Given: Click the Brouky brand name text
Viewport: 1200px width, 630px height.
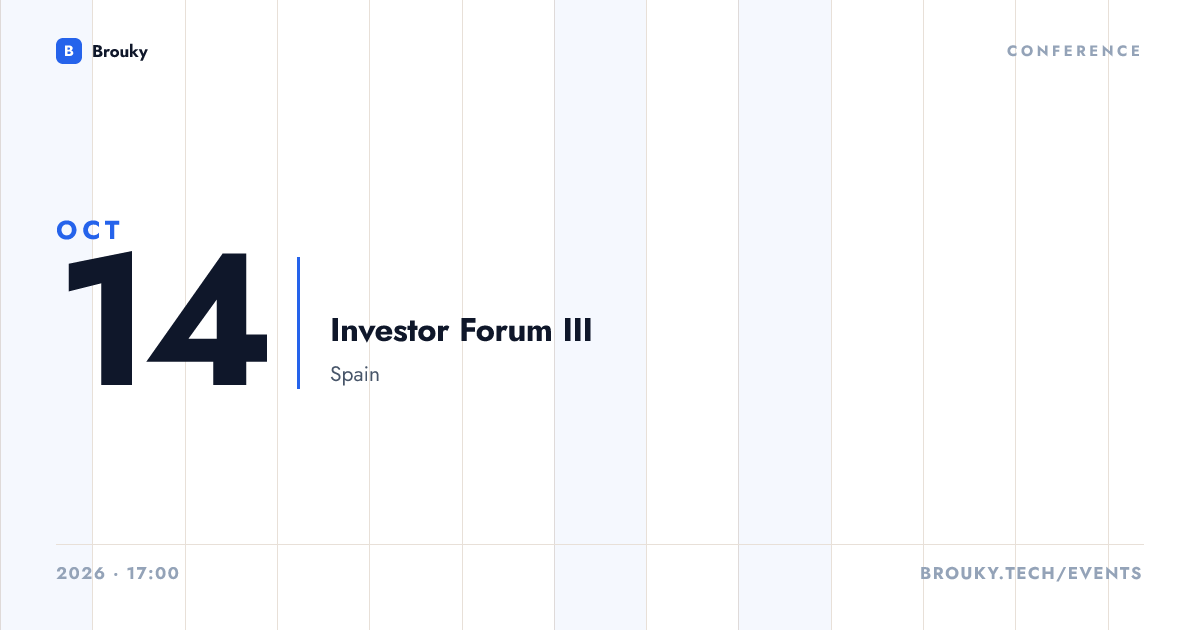Looking at the screenshot, I should 120,51.
